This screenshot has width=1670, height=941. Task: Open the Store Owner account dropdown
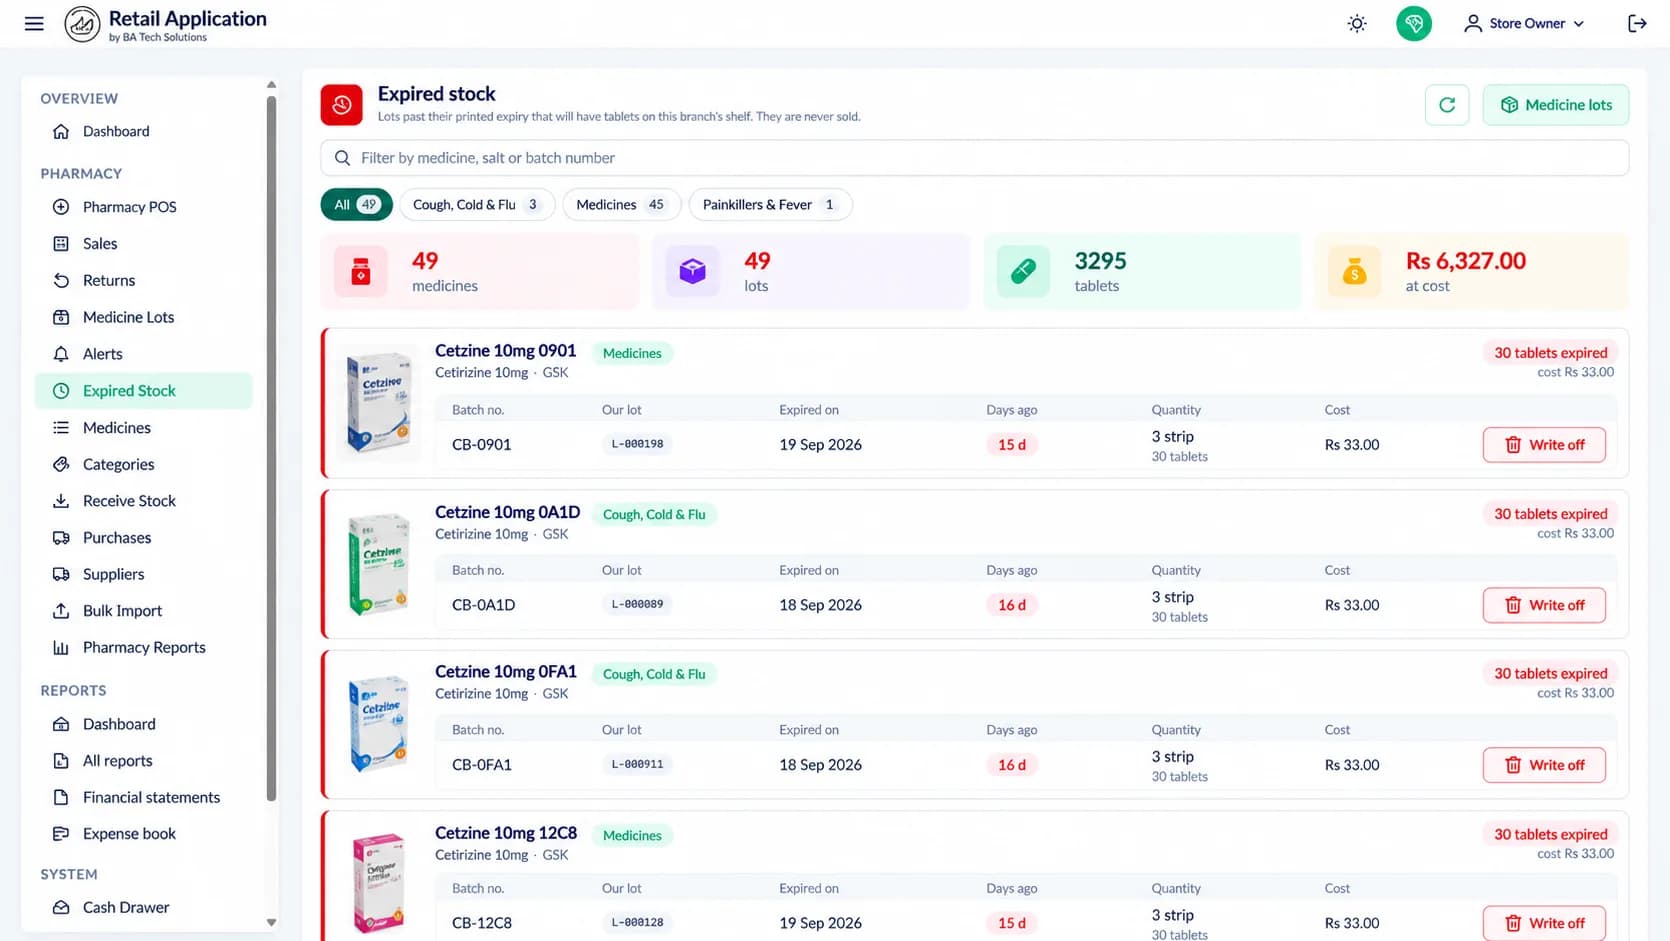click(1524, 23)
